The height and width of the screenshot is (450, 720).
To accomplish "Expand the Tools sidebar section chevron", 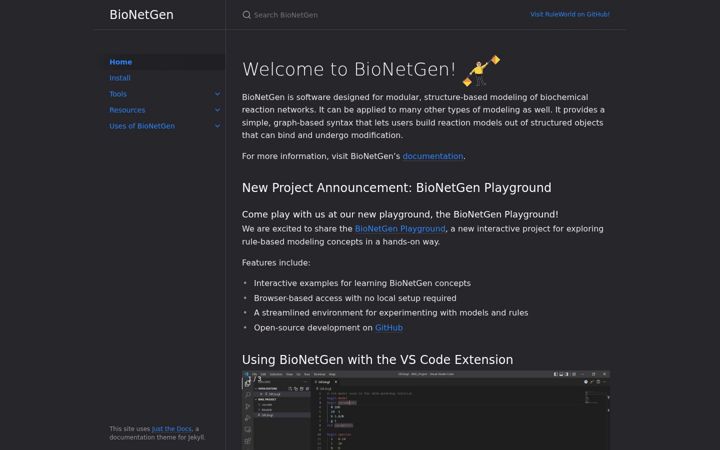I will 217,94.
